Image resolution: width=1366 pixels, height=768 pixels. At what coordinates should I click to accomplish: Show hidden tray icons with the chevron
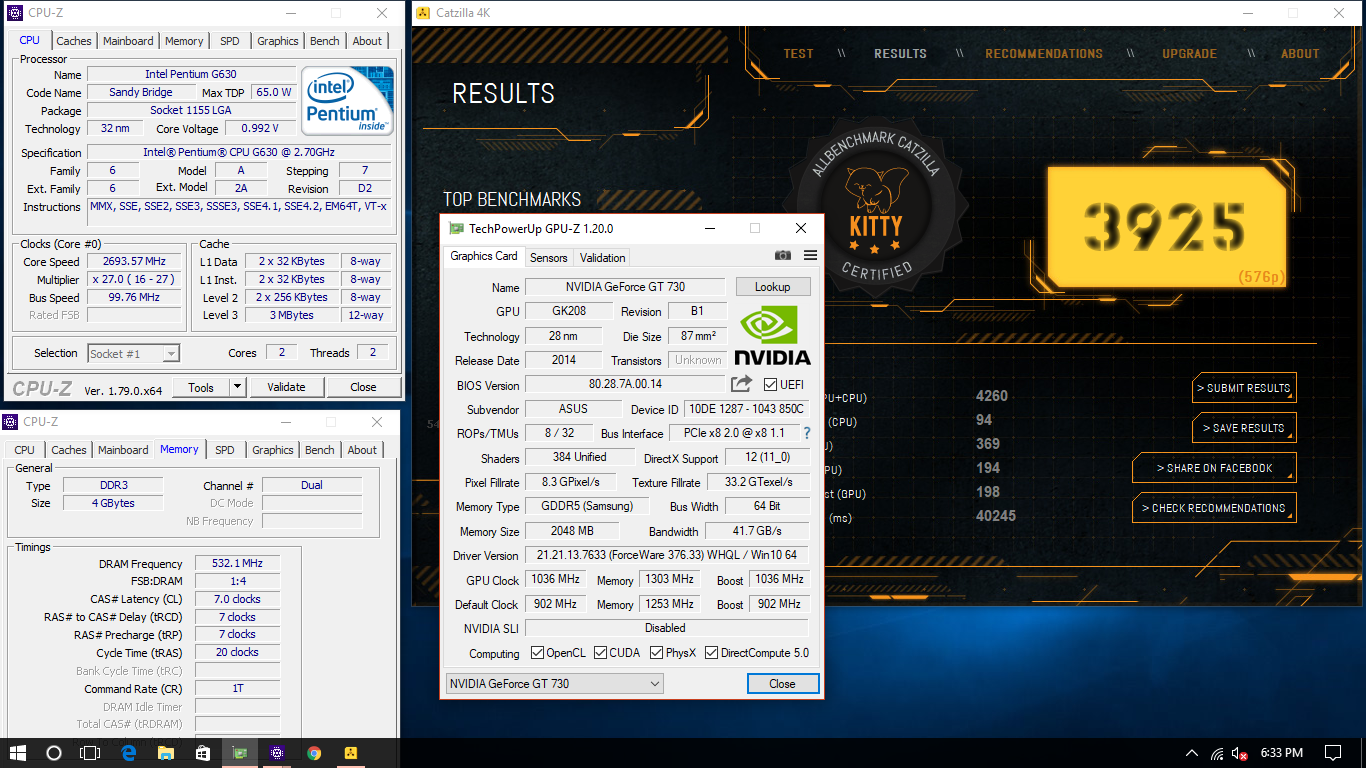(x=1192, y=753)
